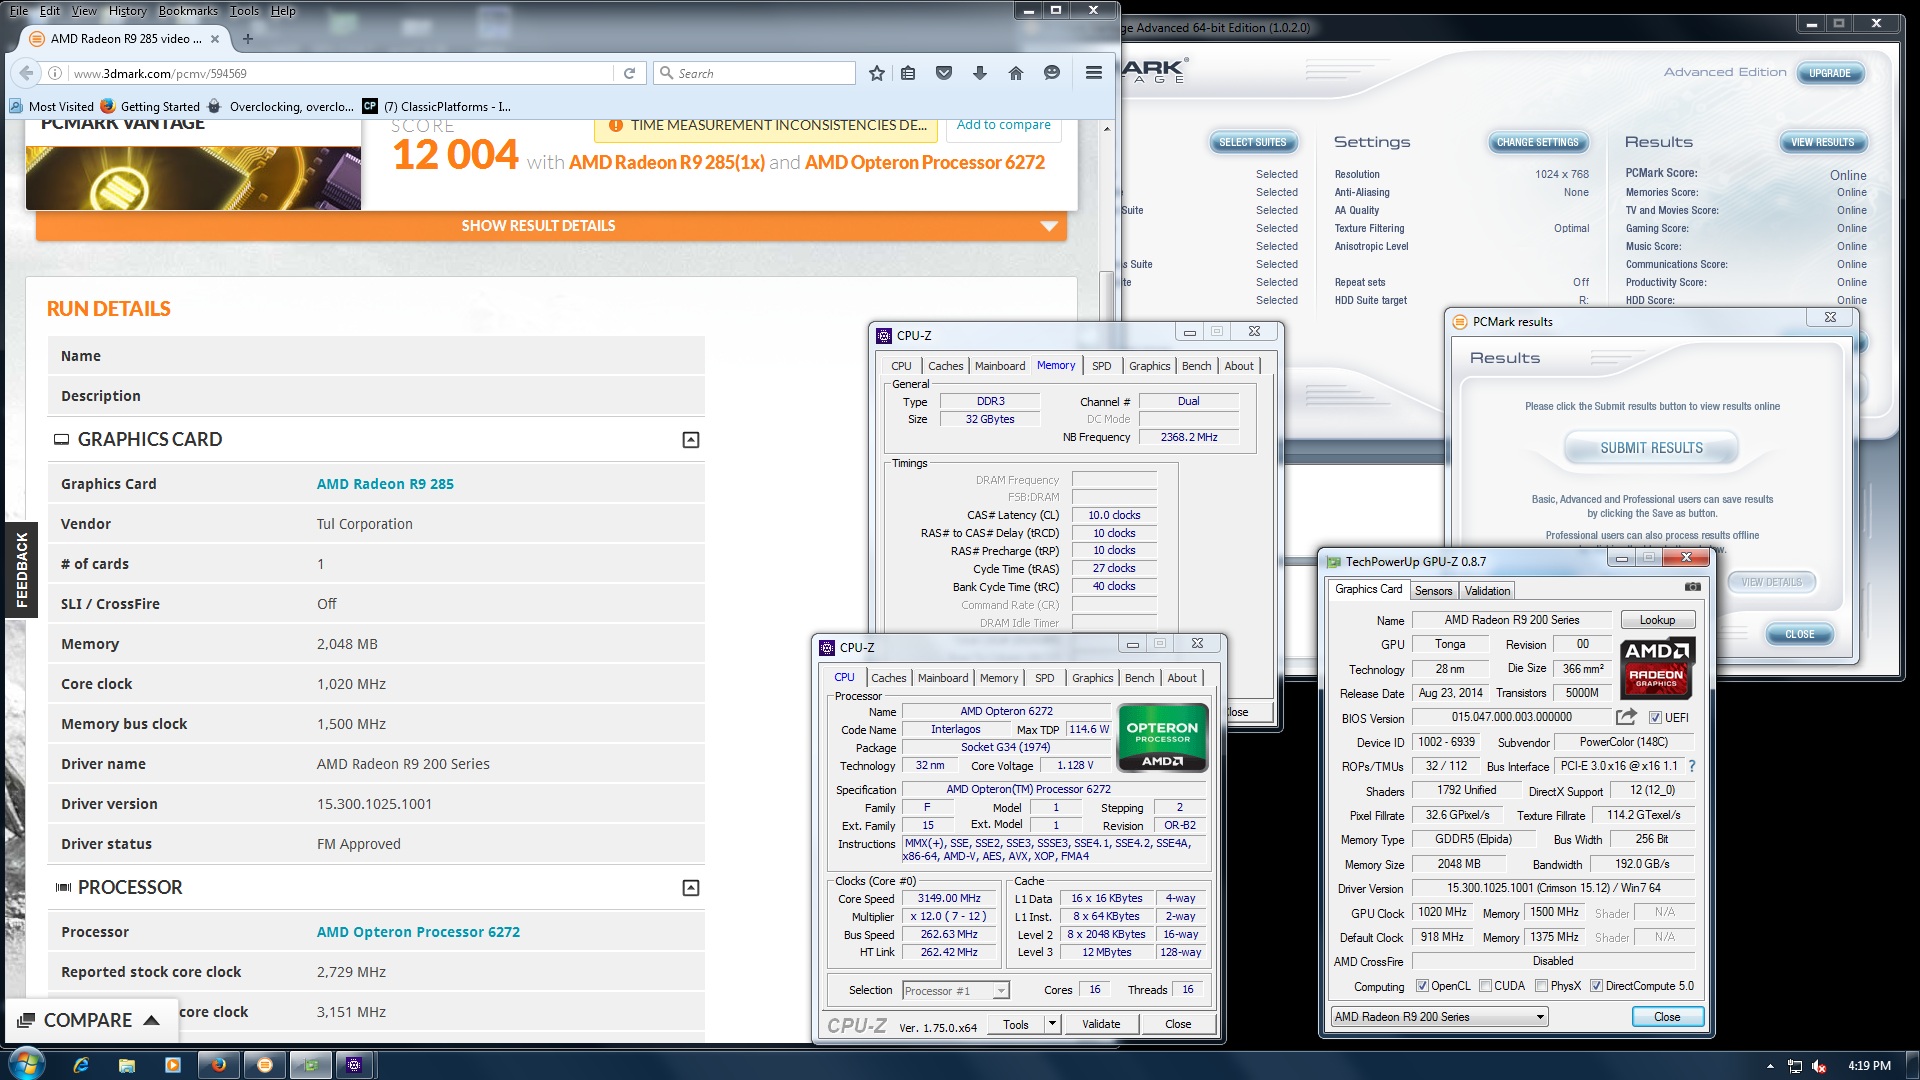Click the site information icon in URL bar
The height and width of the screenshot is (1080, 1920).
click(x=55, y=73)
